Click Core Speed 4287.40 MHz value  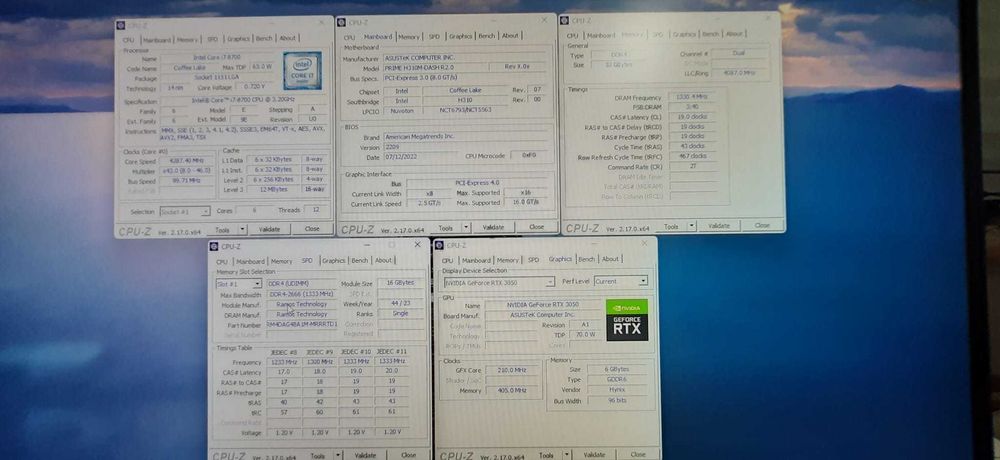pos(187,161)
